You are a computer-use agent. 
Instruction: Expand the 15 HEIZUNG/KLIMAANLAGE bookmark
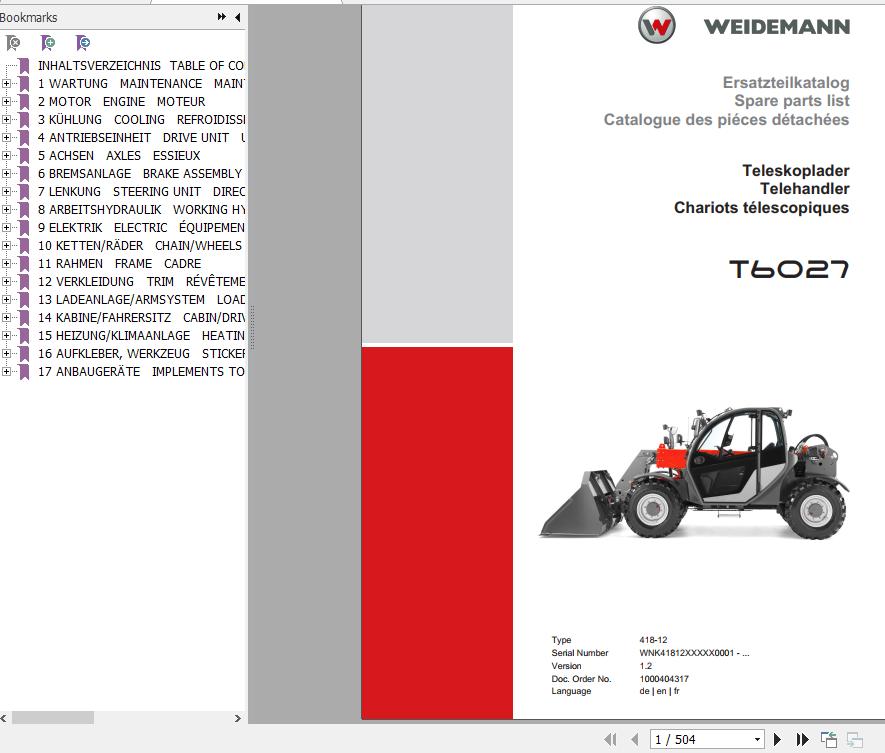6,336
